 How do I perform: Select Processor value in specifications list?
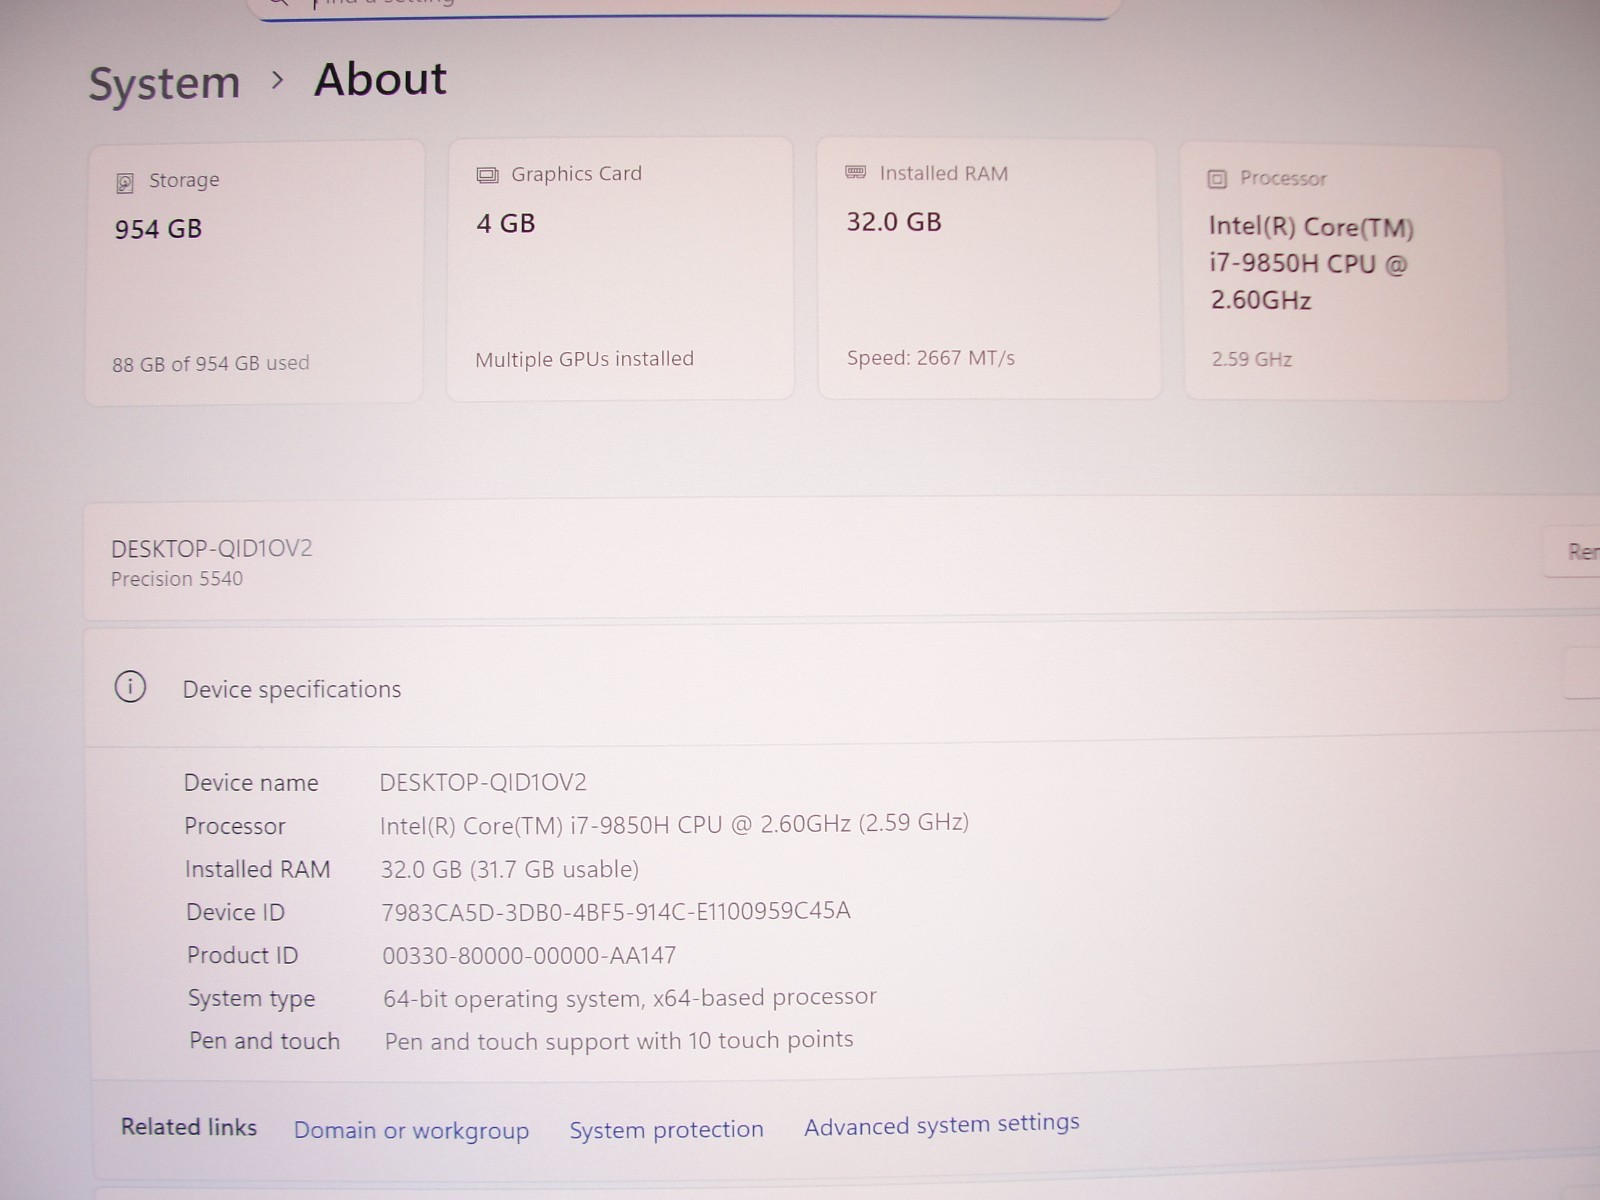tap(674, 824)
